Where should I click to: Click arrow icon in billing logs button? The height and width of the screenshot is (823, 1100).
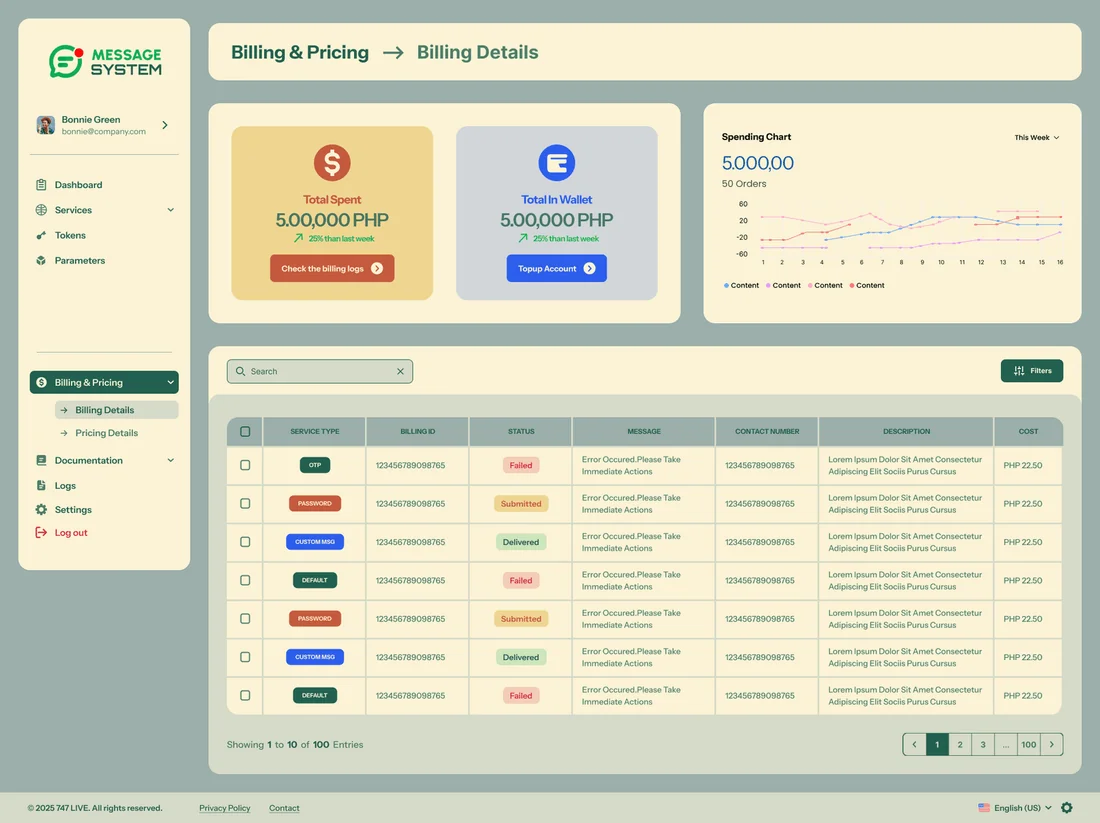point(377,268)
